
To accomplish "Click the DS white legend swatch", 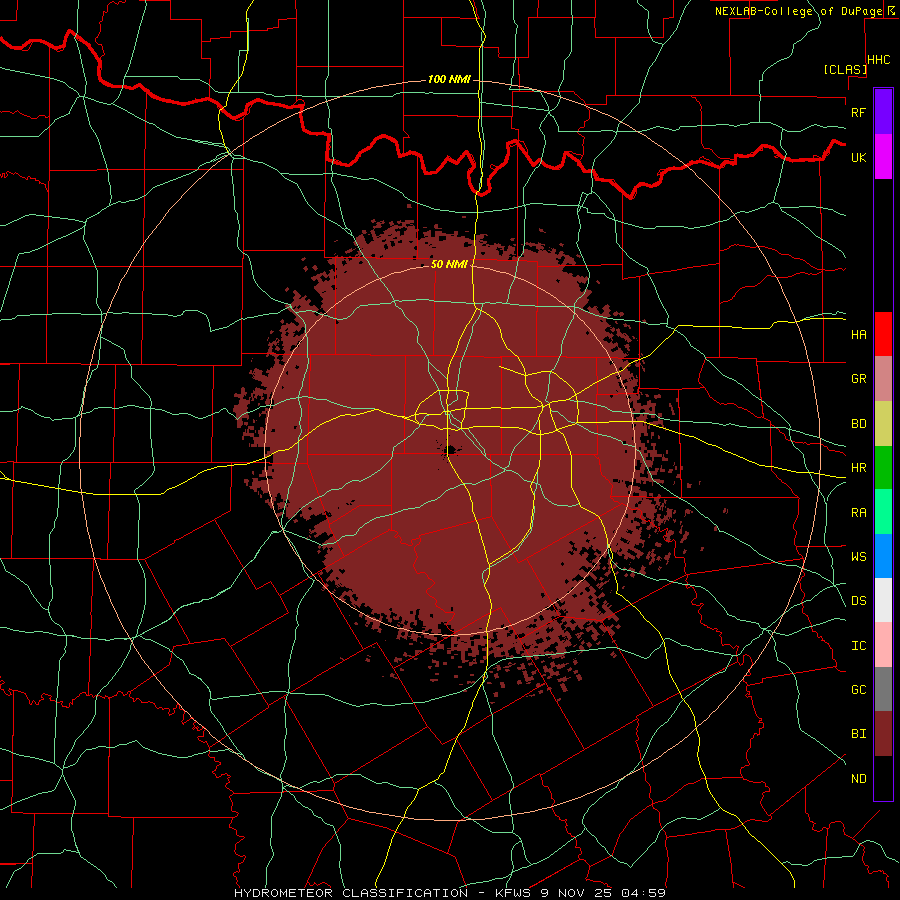I will click(883, 600).
